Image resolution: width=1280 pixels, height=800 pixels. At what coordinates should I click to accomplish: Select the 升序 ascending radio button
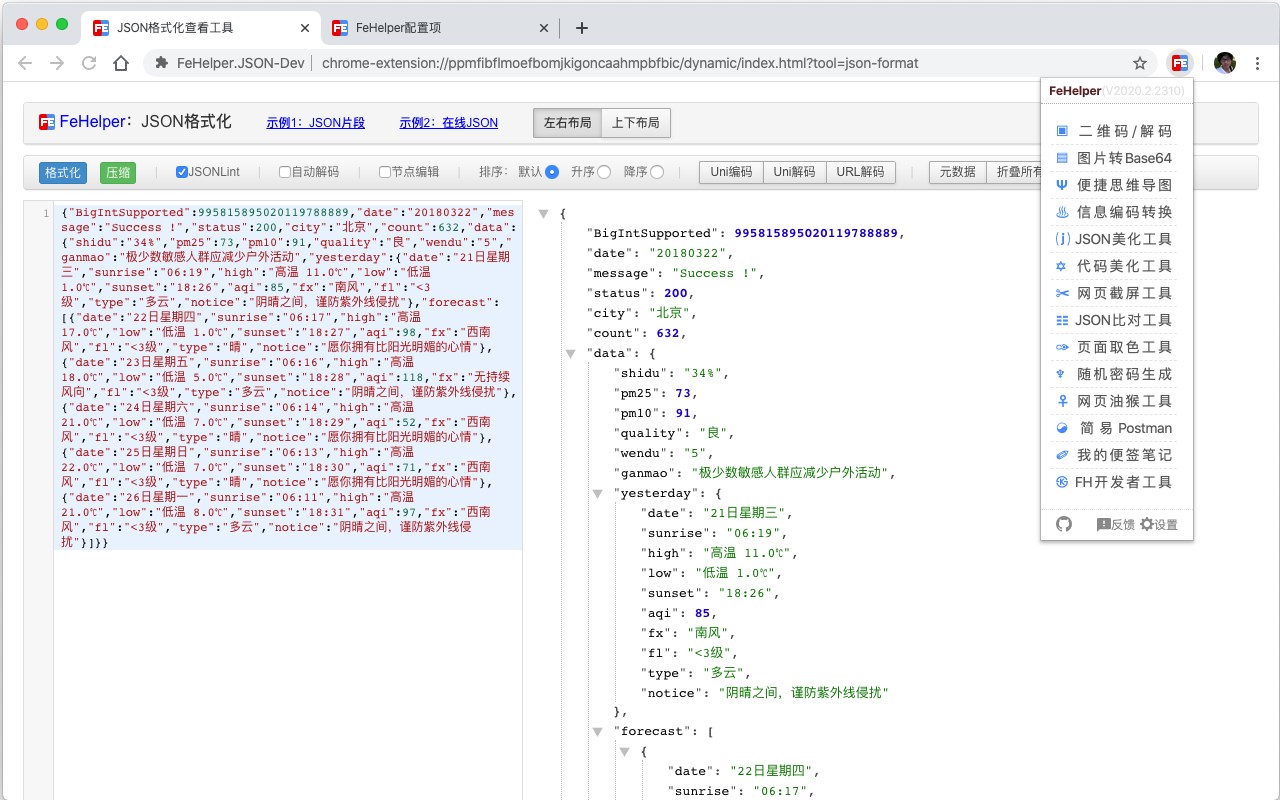click(x=604, y=172)
